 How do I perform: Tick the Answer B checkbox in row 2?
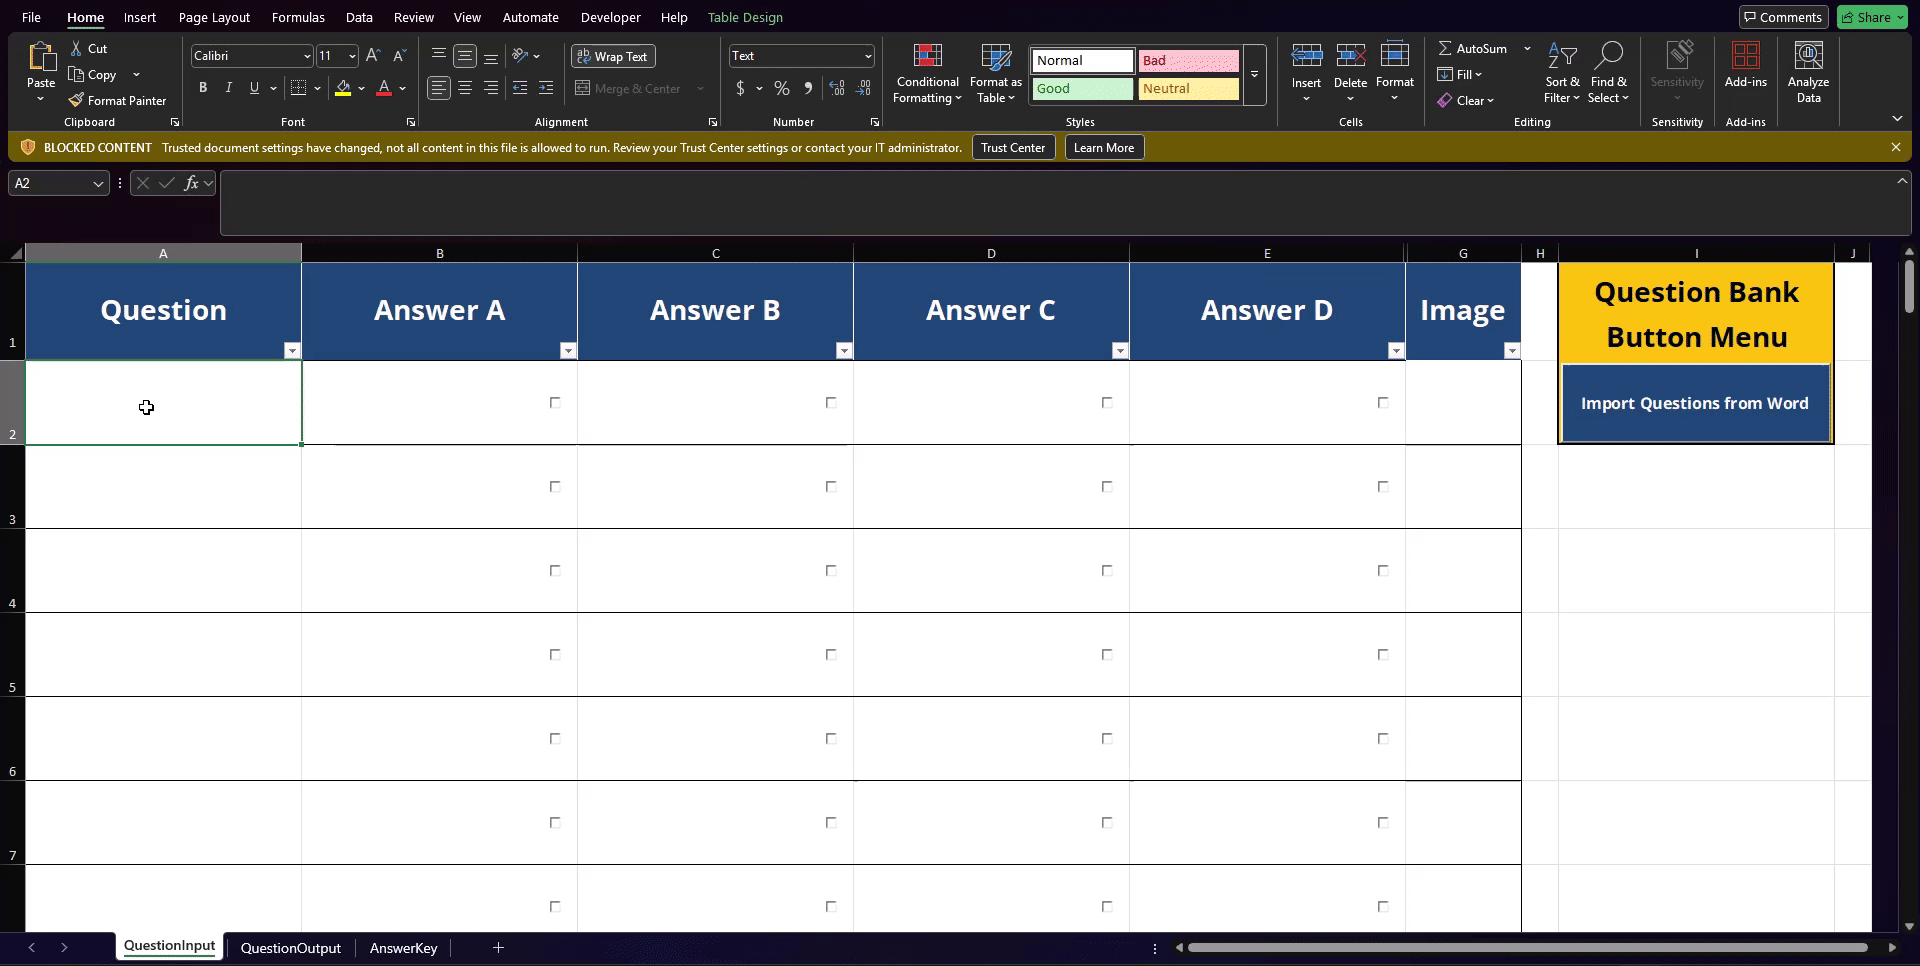[831, 403]
